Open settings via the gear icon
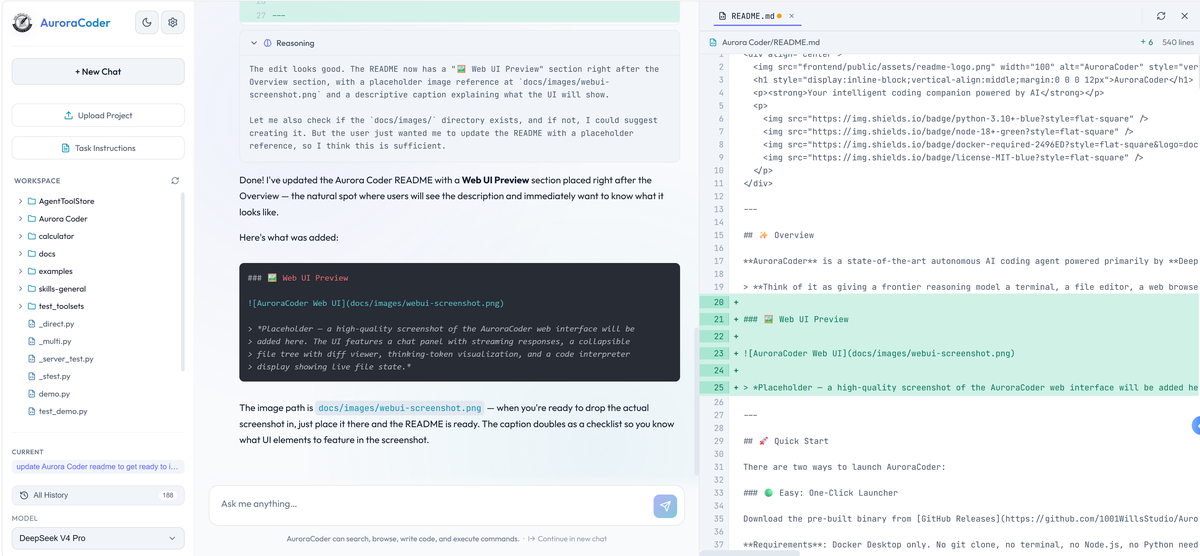The image size is (1200, 556). point(173,22)
